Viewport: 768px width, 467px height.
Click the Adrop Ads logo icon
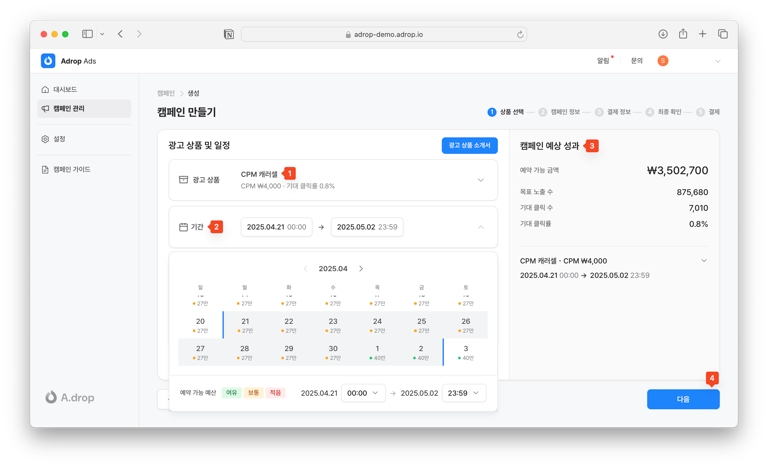[48, 61]
